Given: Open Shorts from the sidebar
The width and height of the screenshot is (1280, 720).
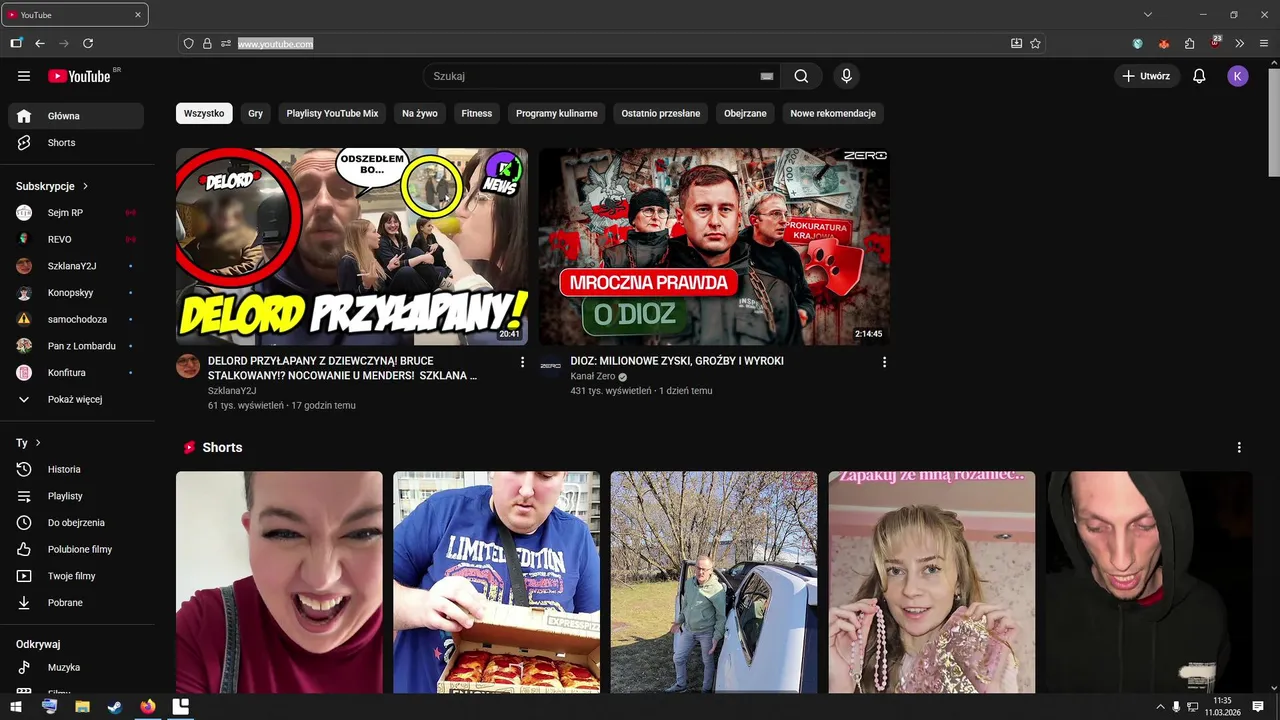Looking at the screenshot, I should pyautogui.click(x=76, y=143).
